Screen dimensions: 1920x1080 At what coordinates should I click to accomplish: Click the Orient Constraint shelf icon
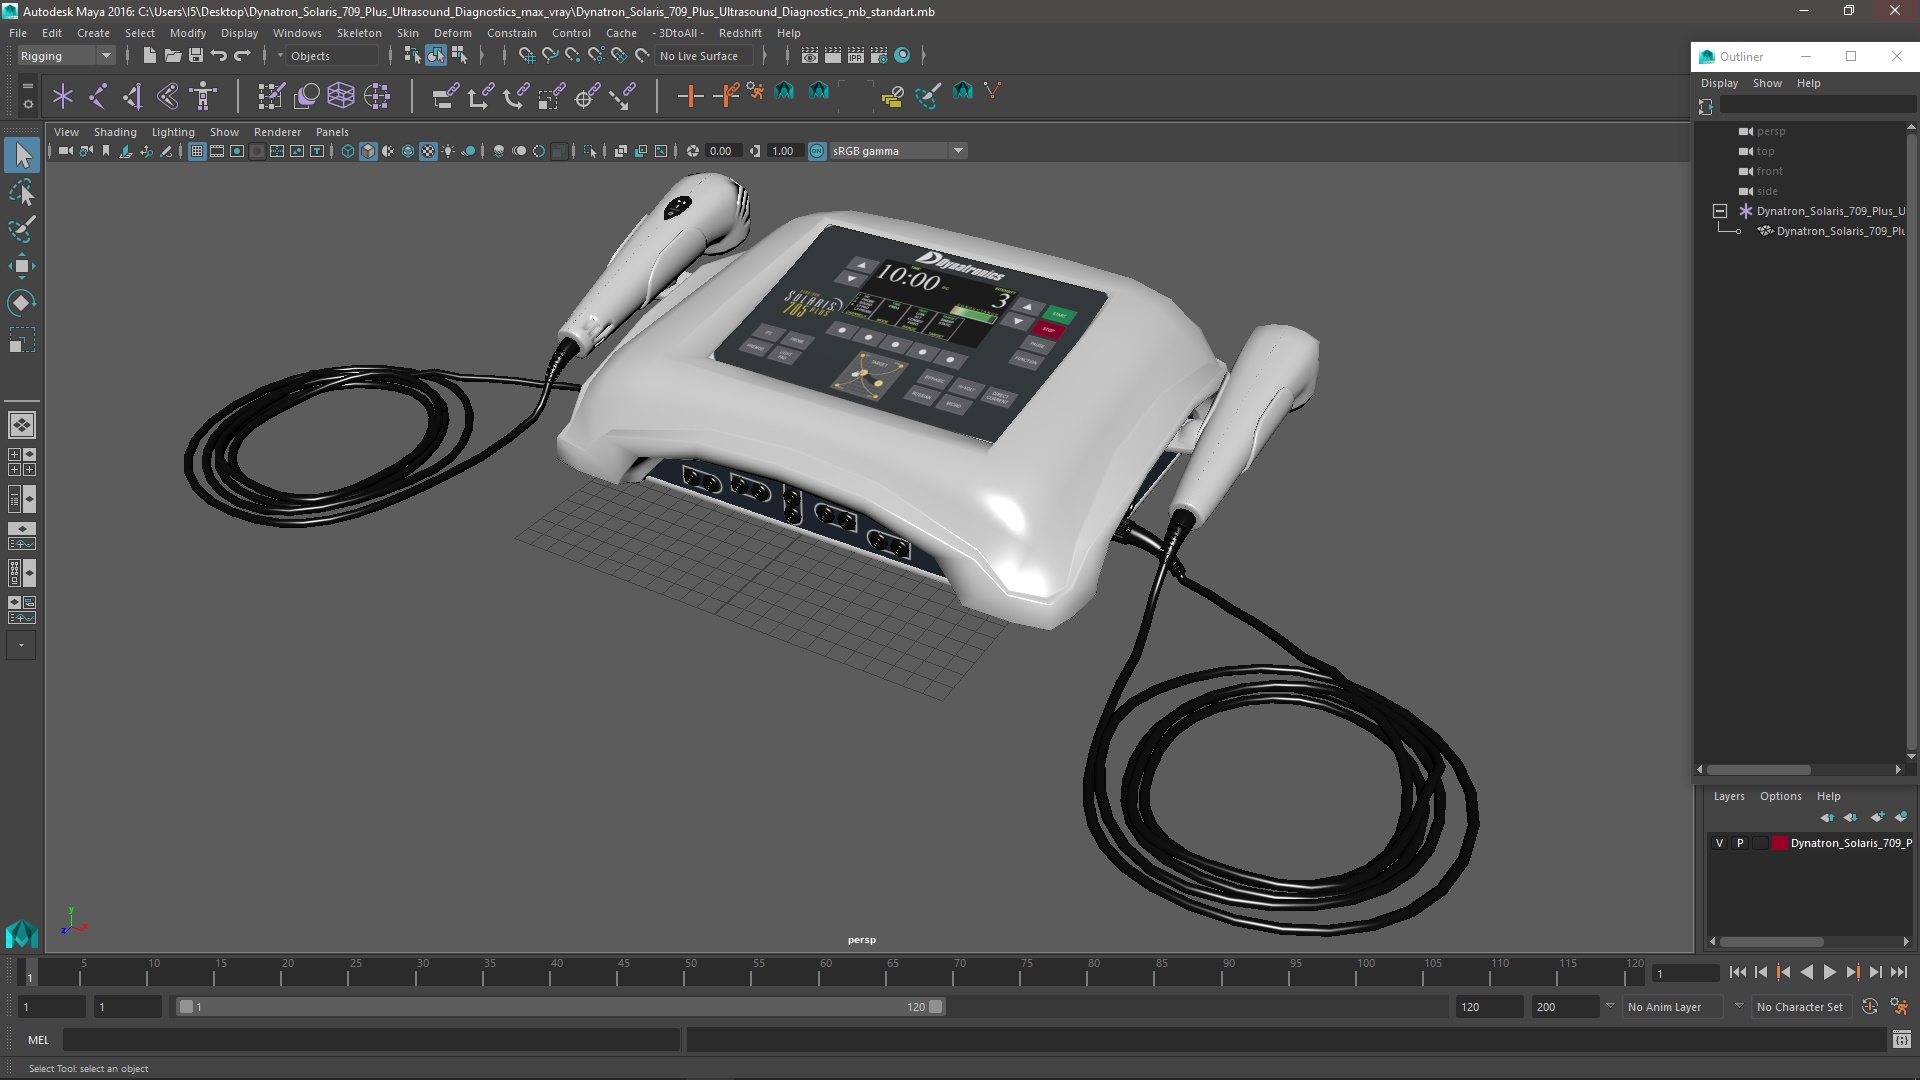[516, 96]
